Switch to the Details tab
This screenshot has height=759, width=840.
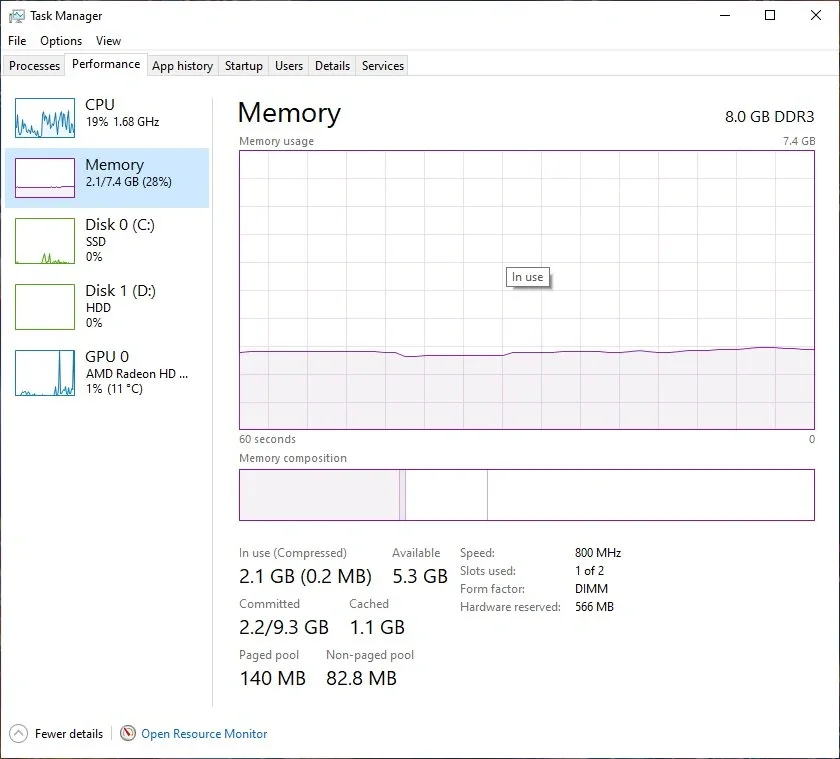click(x=332, y=66)
